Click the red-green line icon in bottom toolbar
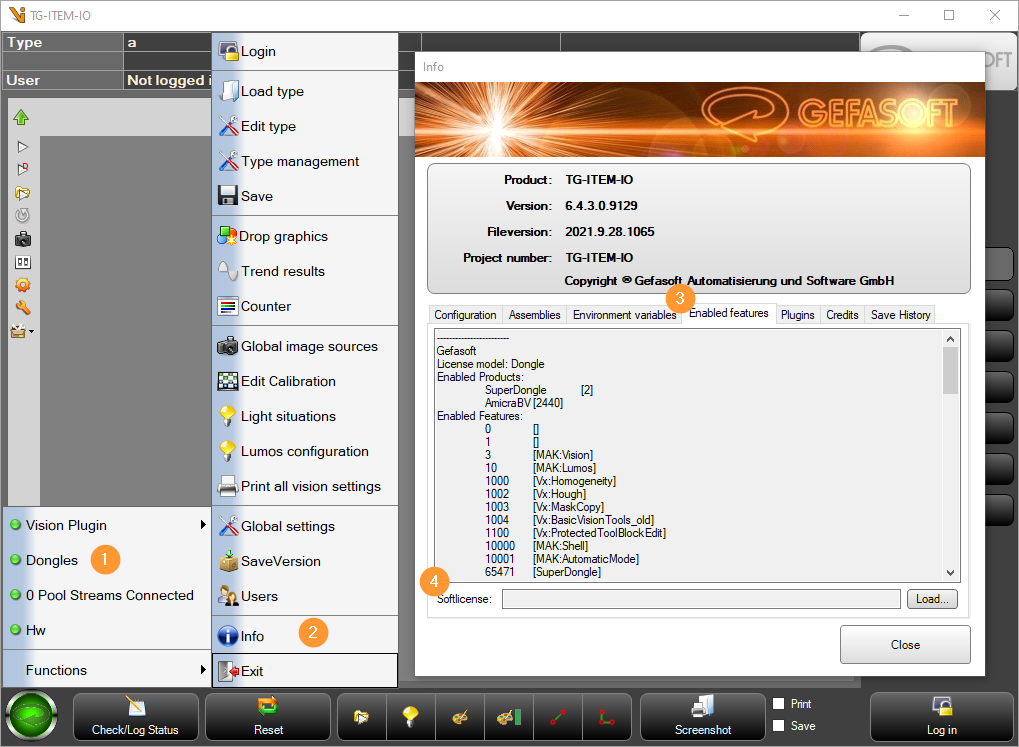1019x747 pixels. point(558,716)
